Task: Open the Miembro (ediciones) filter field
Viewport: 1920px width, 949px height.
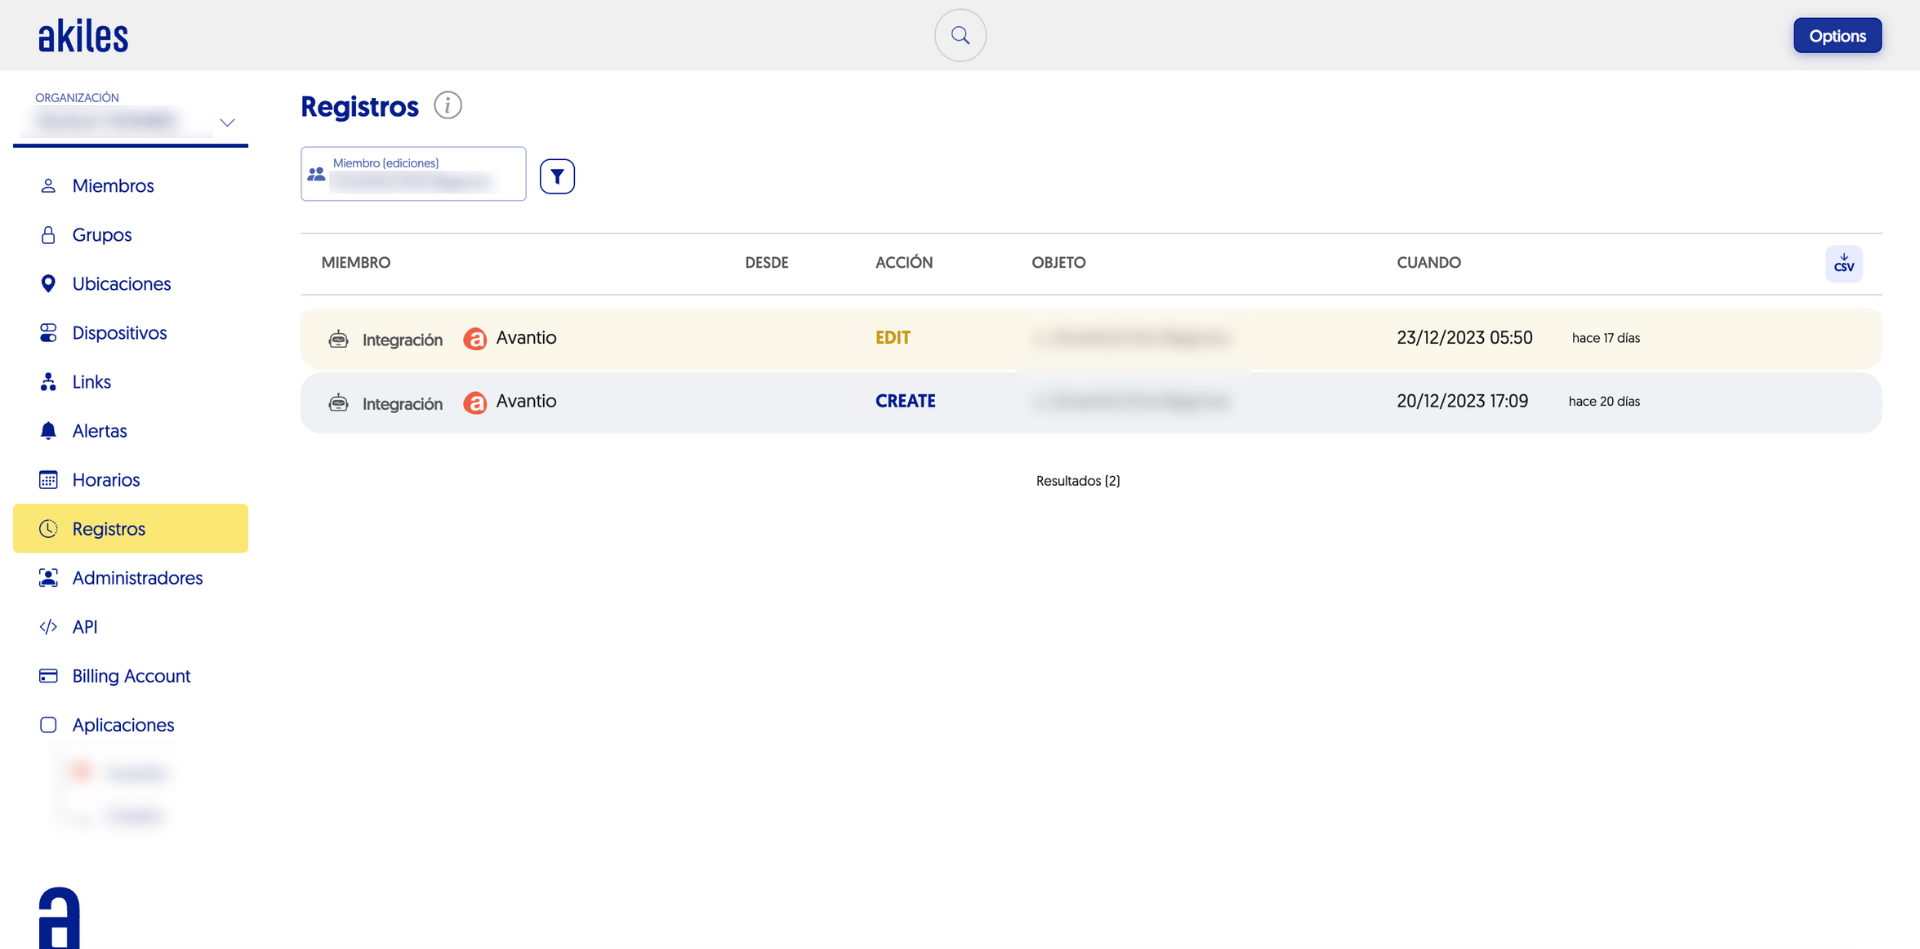Action: [x=413, y=174]
